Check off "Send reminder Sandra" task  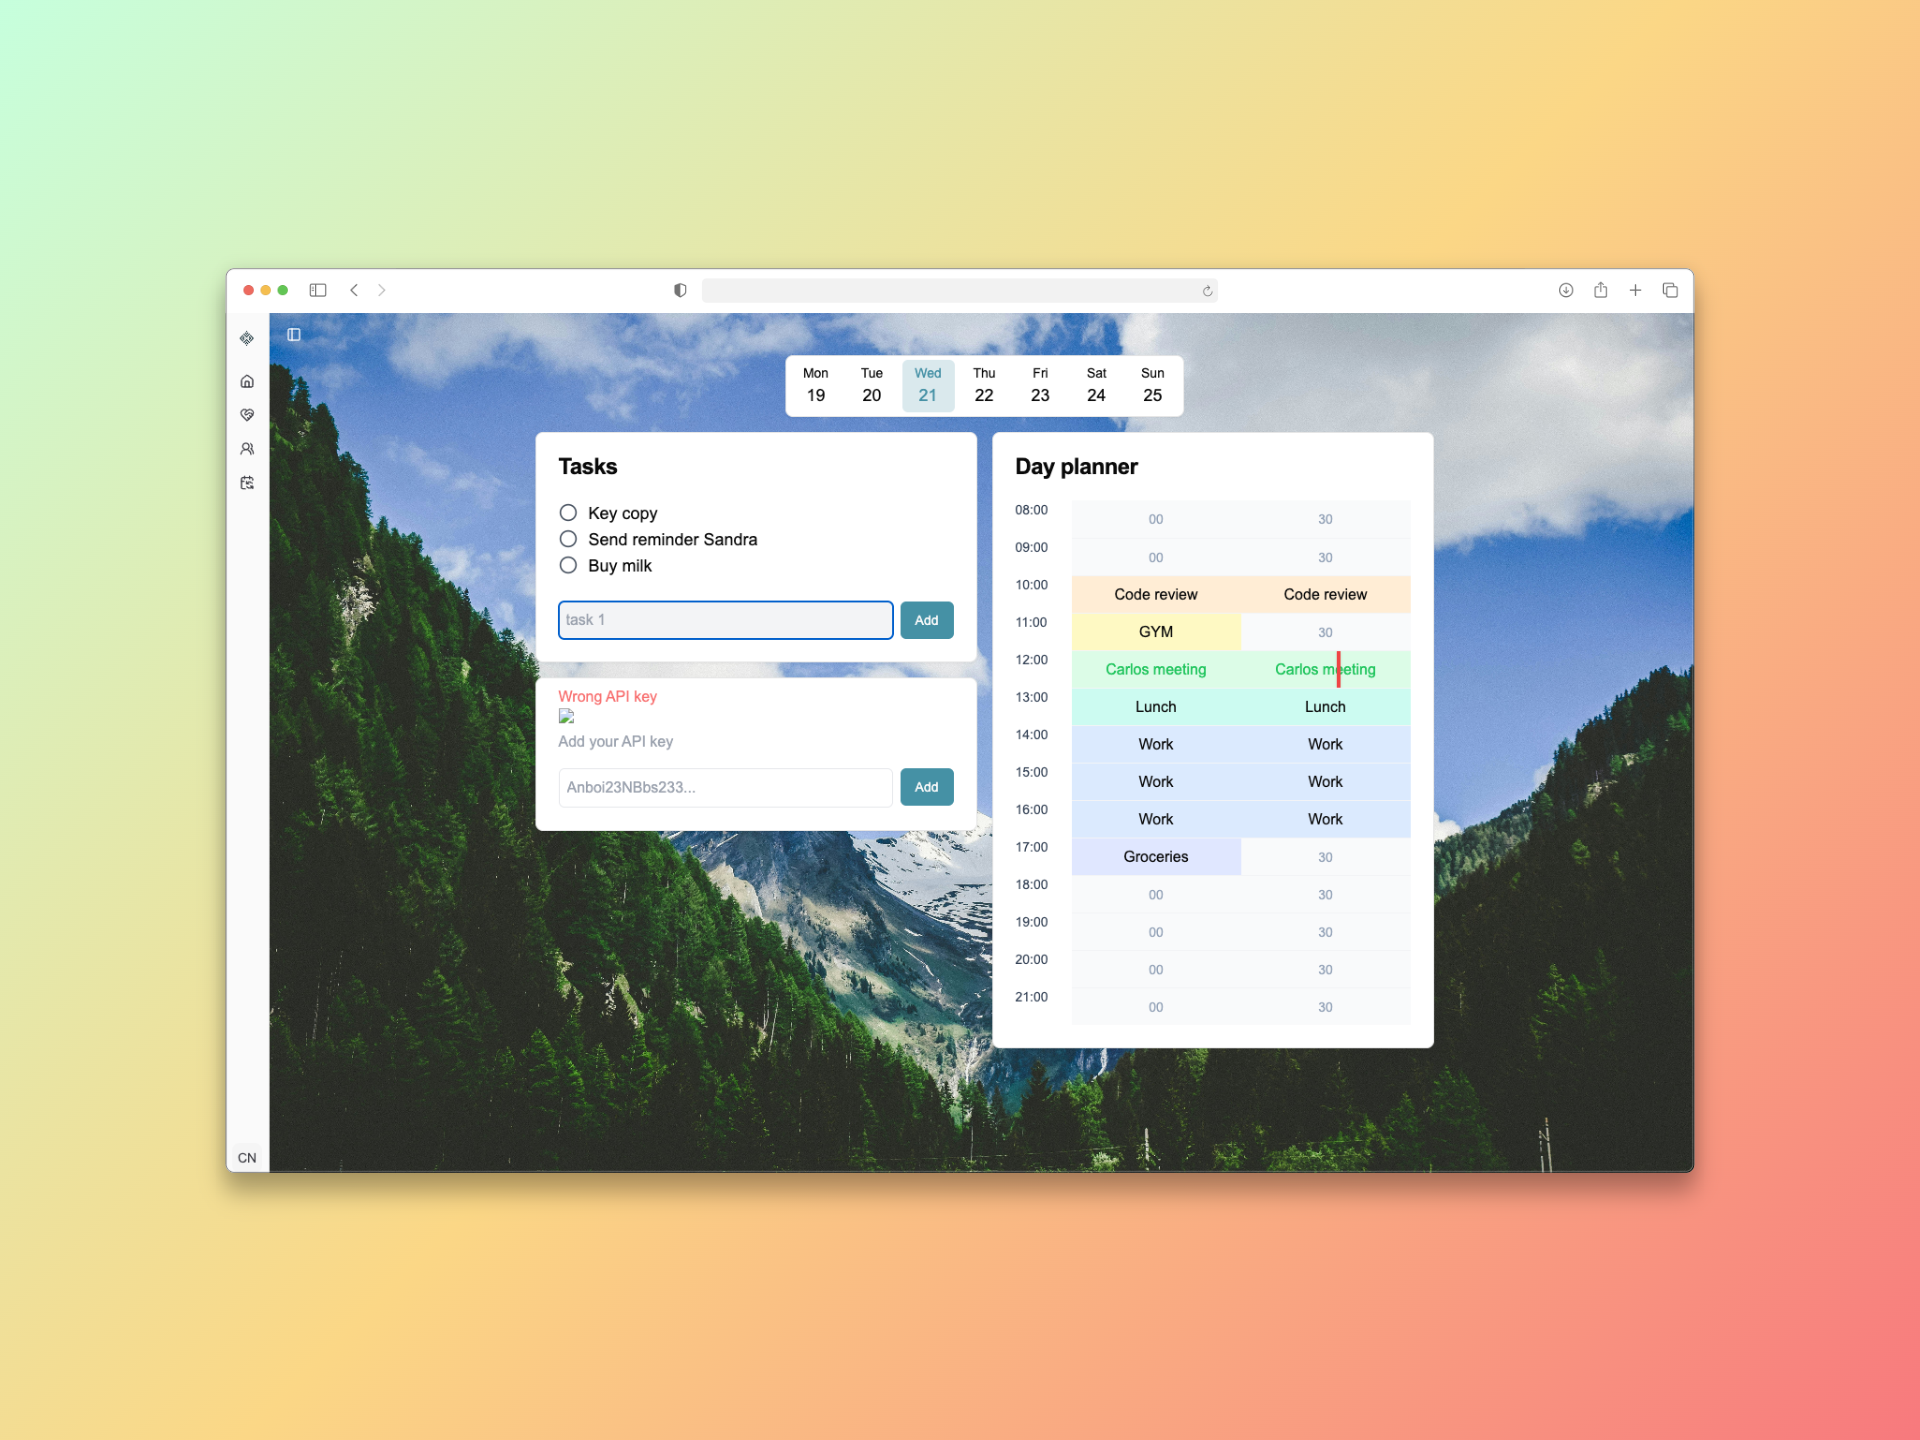pyautogui.click(x=568, y=539)
